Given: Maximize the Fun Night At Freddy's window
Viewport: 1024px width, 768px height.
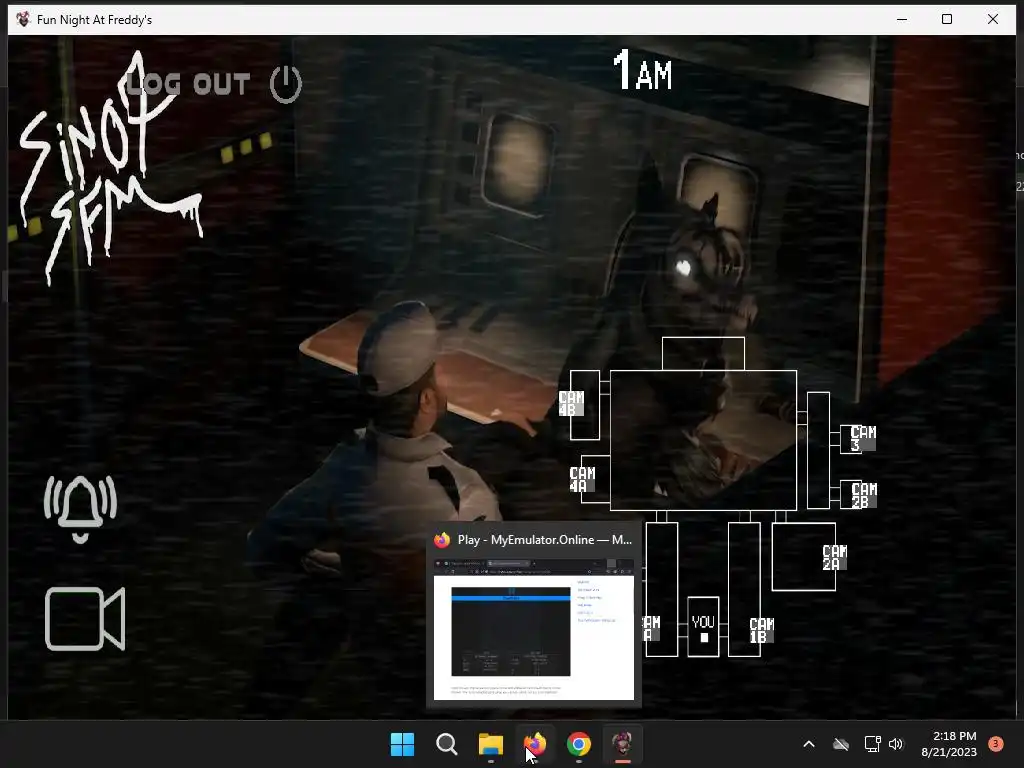Looking at the screenshot, I should (x=947, y=19).
